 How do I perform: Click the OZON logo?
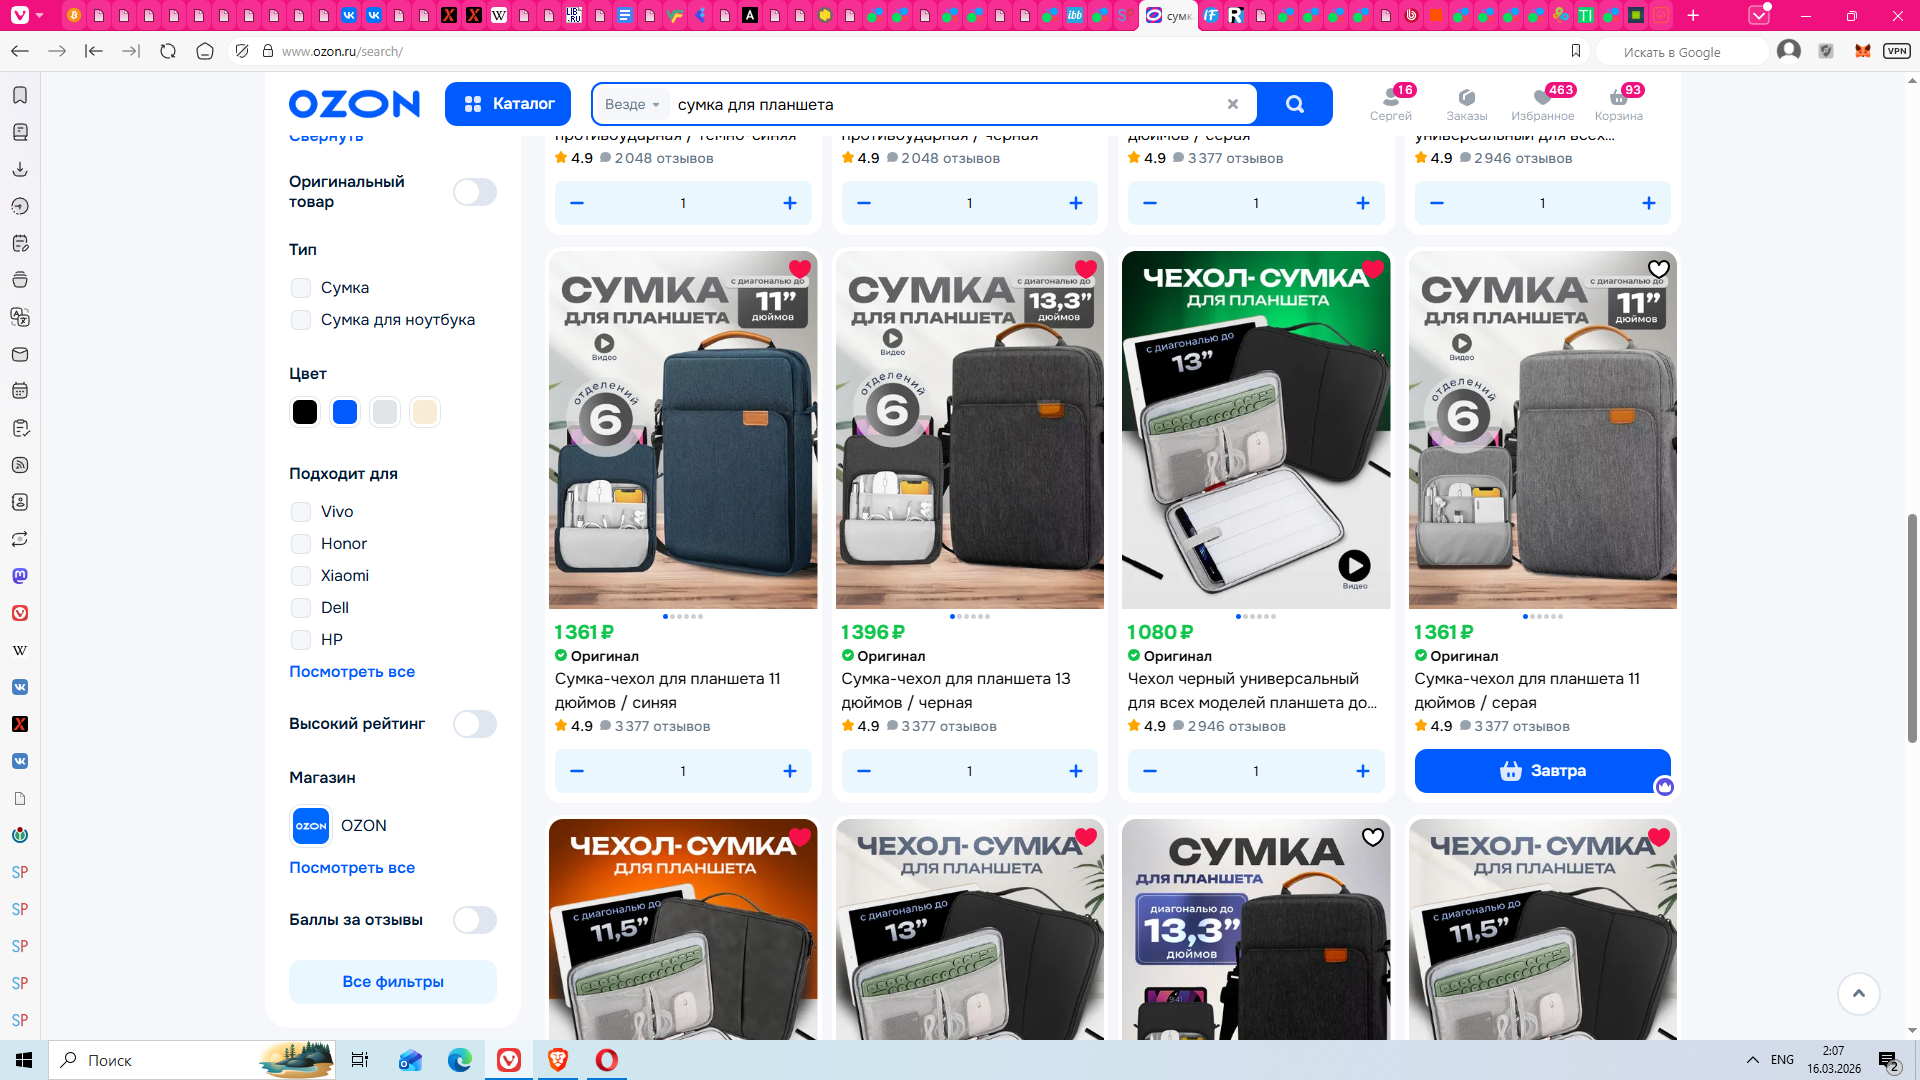pyautogui.click(x=354, y=104)
